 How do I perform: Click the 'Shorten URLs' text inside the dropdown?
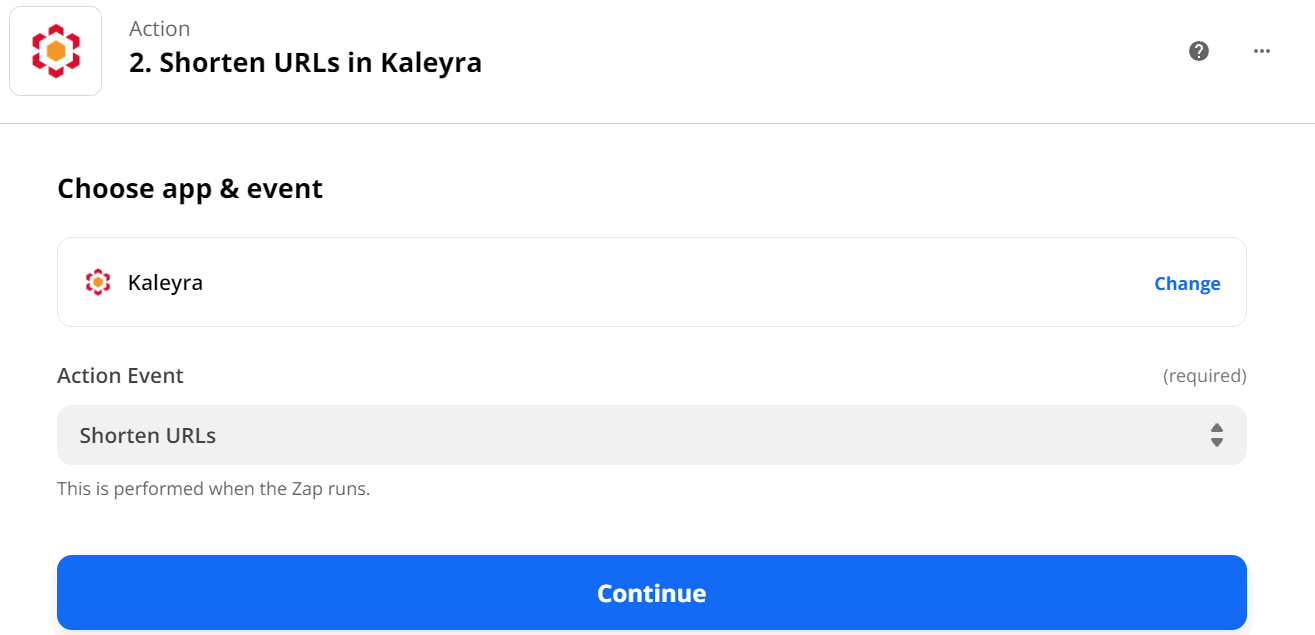[x=148, y=436]
